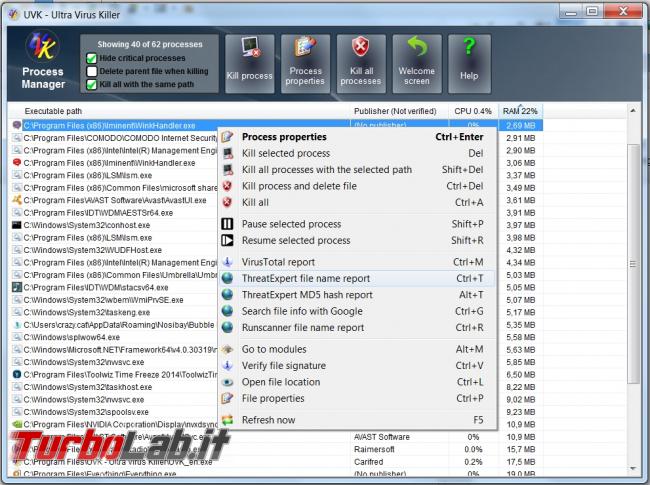The image size is (650, 485).
Task: Select Open file location
Action: 357,382
